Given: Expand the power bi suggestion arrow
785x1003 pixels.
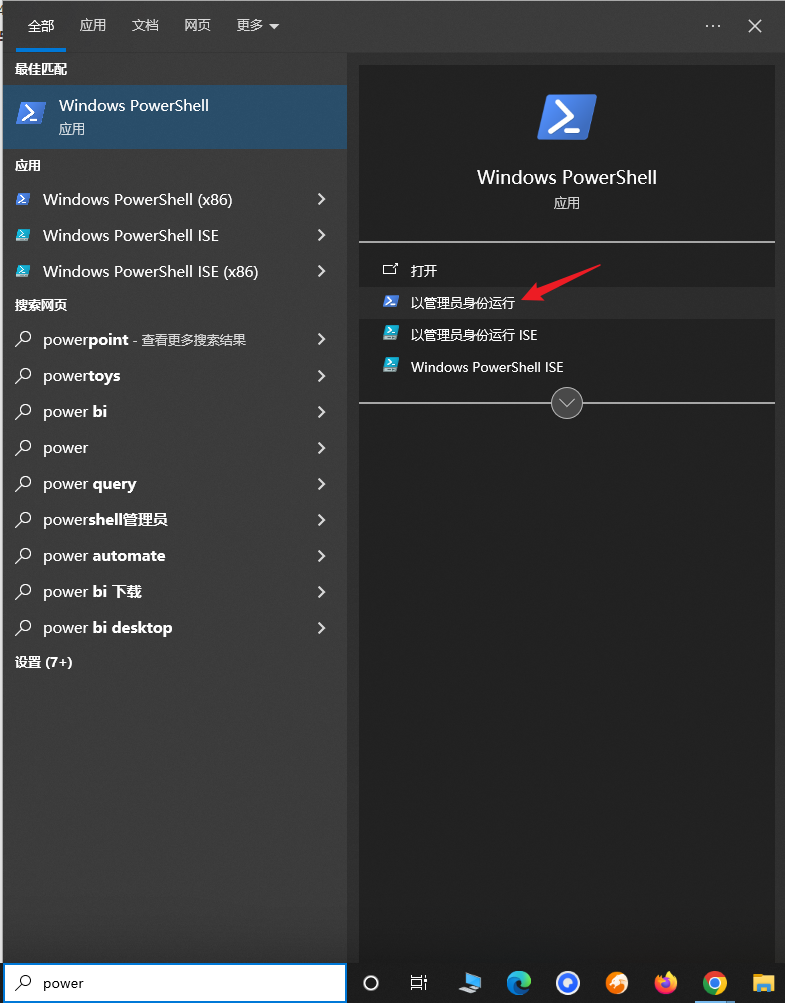Looking at the screenshot, I should (x=322, y=411).
